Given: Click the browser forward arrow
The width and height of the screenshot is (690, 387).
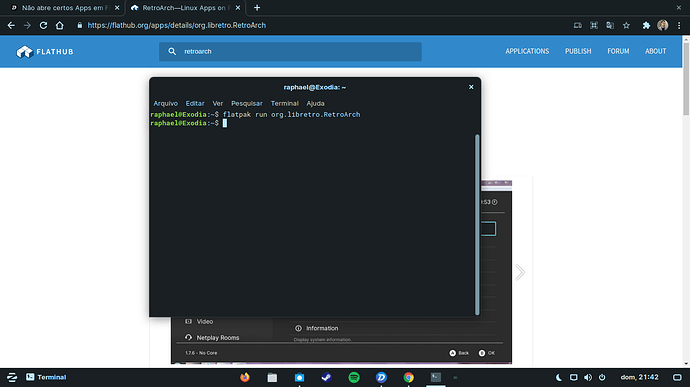Looking at the screenshot, I should tap(27, 26).
